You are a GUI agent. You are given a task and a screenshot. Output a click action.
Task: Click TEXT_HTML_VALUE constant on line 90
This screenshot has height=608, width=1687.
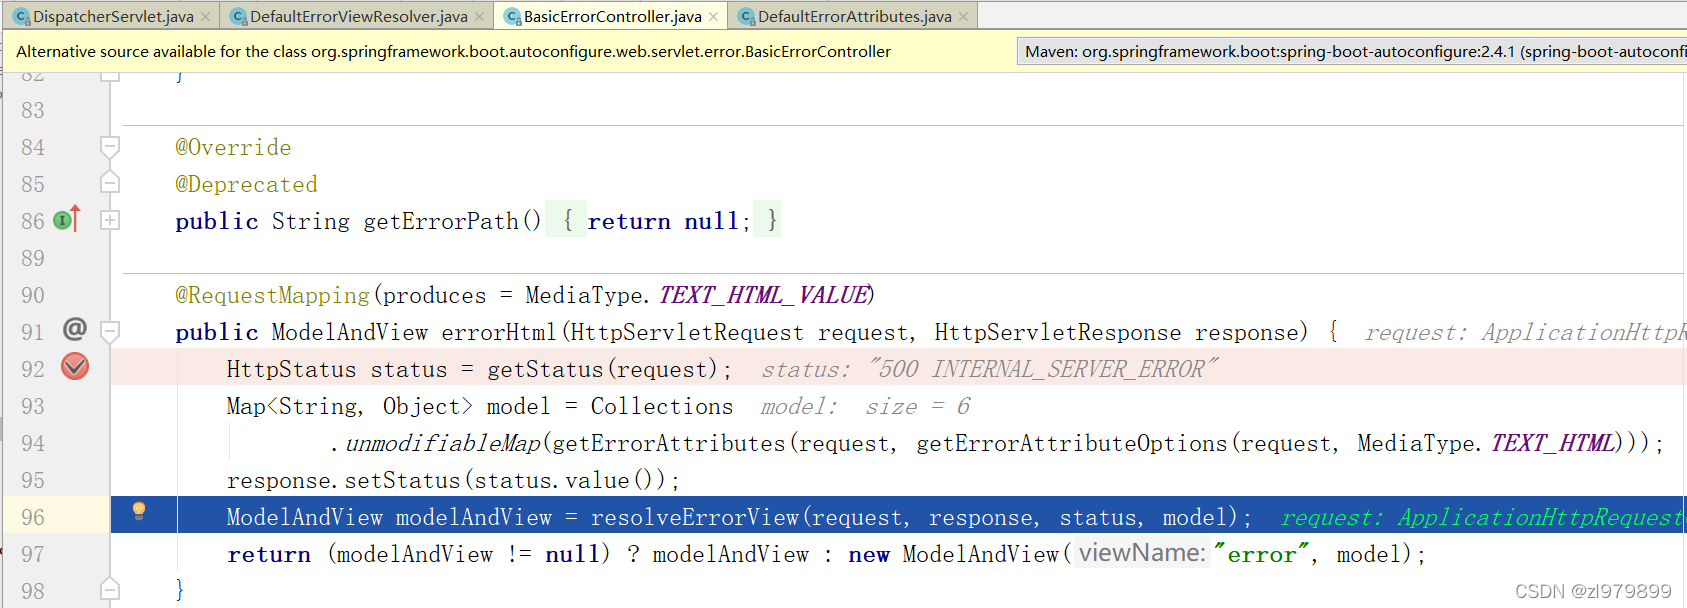click(763, 295)
